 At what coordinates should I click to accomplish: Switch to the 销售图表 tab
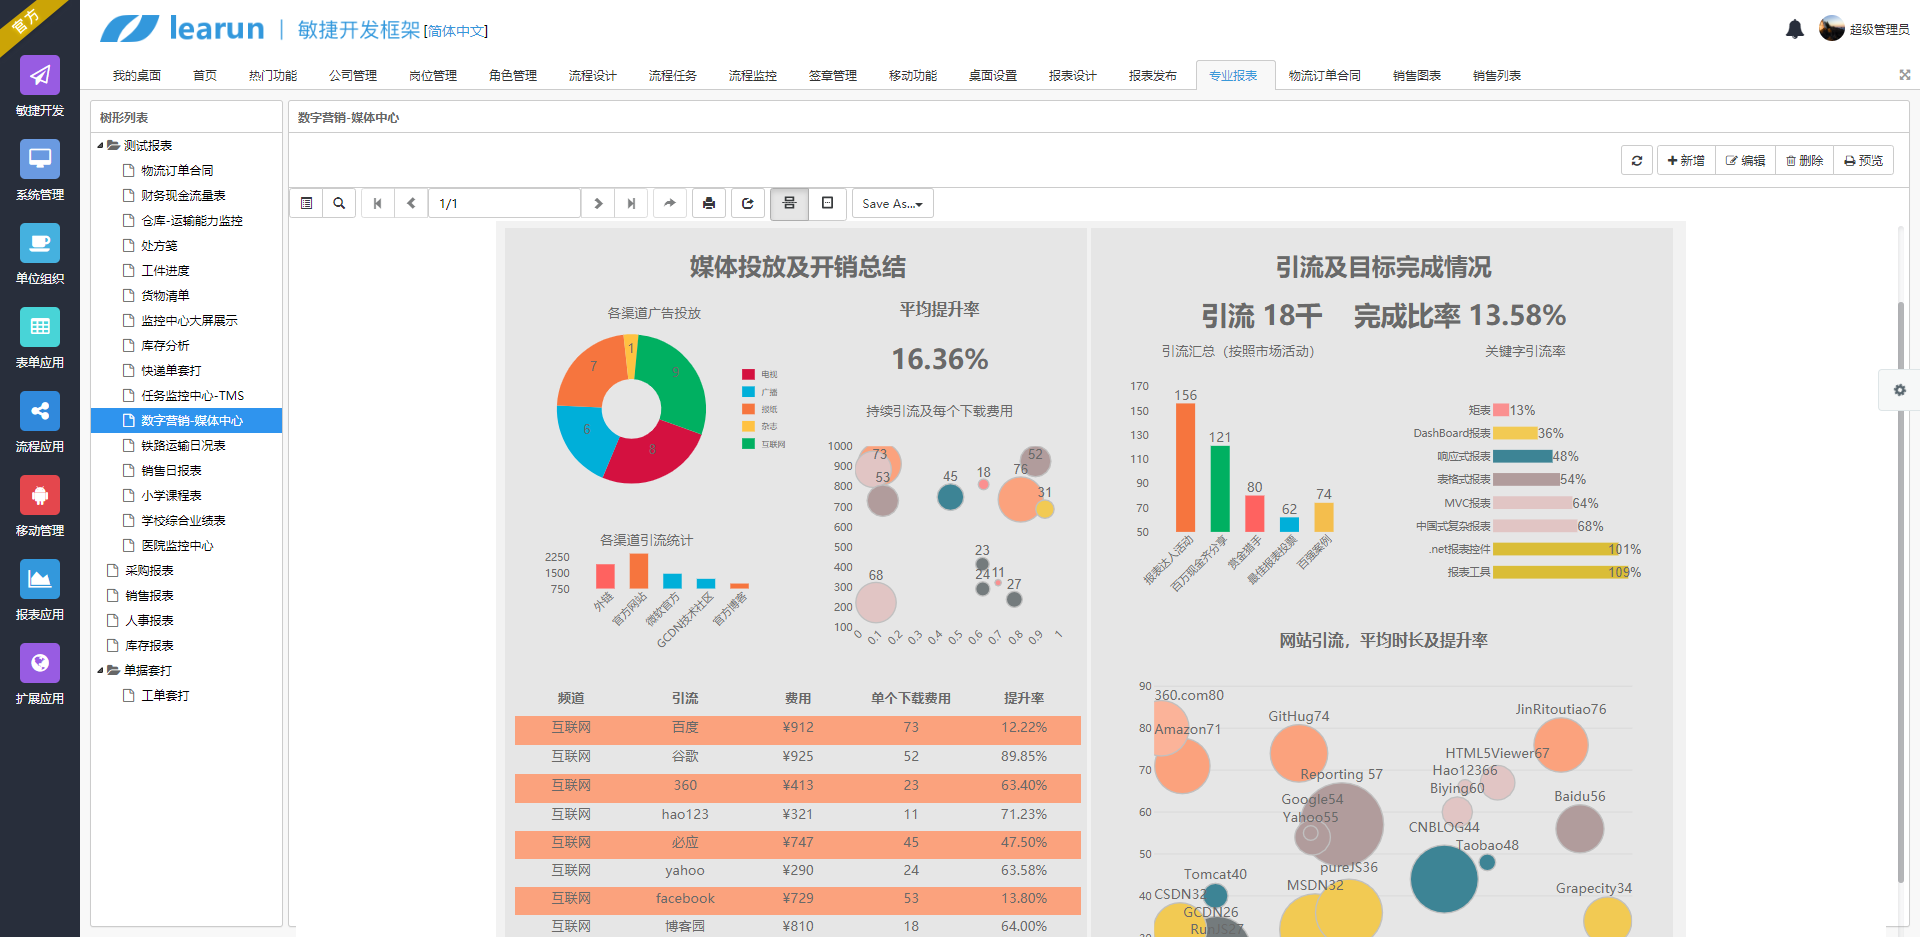1417,76
